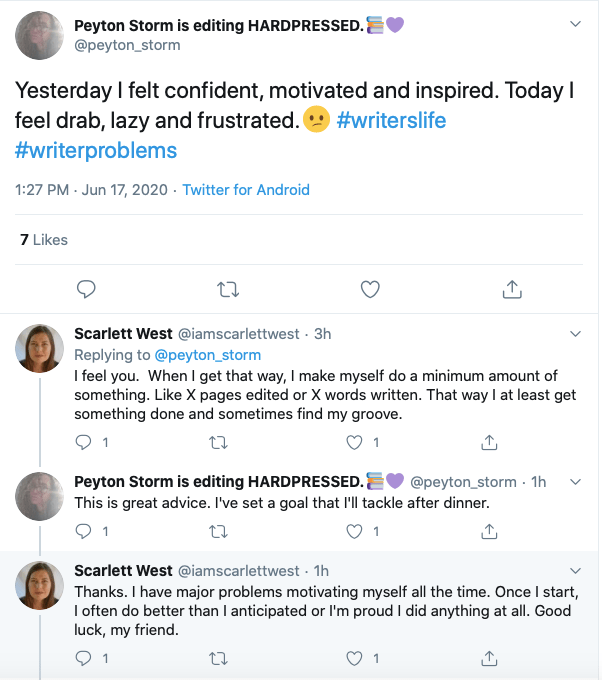Like the main tweet about feeling drab
The height and width of the screenshot is (680, 602).
[x=370, y=289]
